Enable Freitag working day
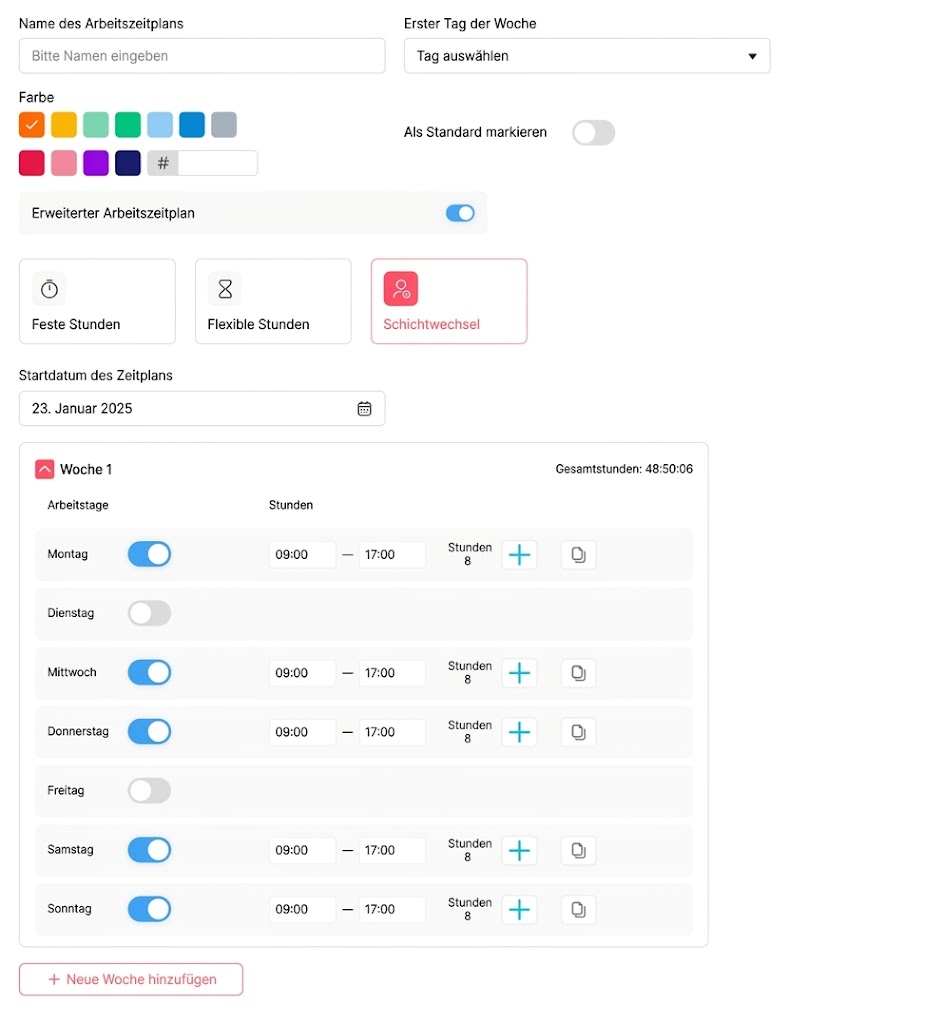The height and width of the screenshot is (1024, 943). coord(150,791)
